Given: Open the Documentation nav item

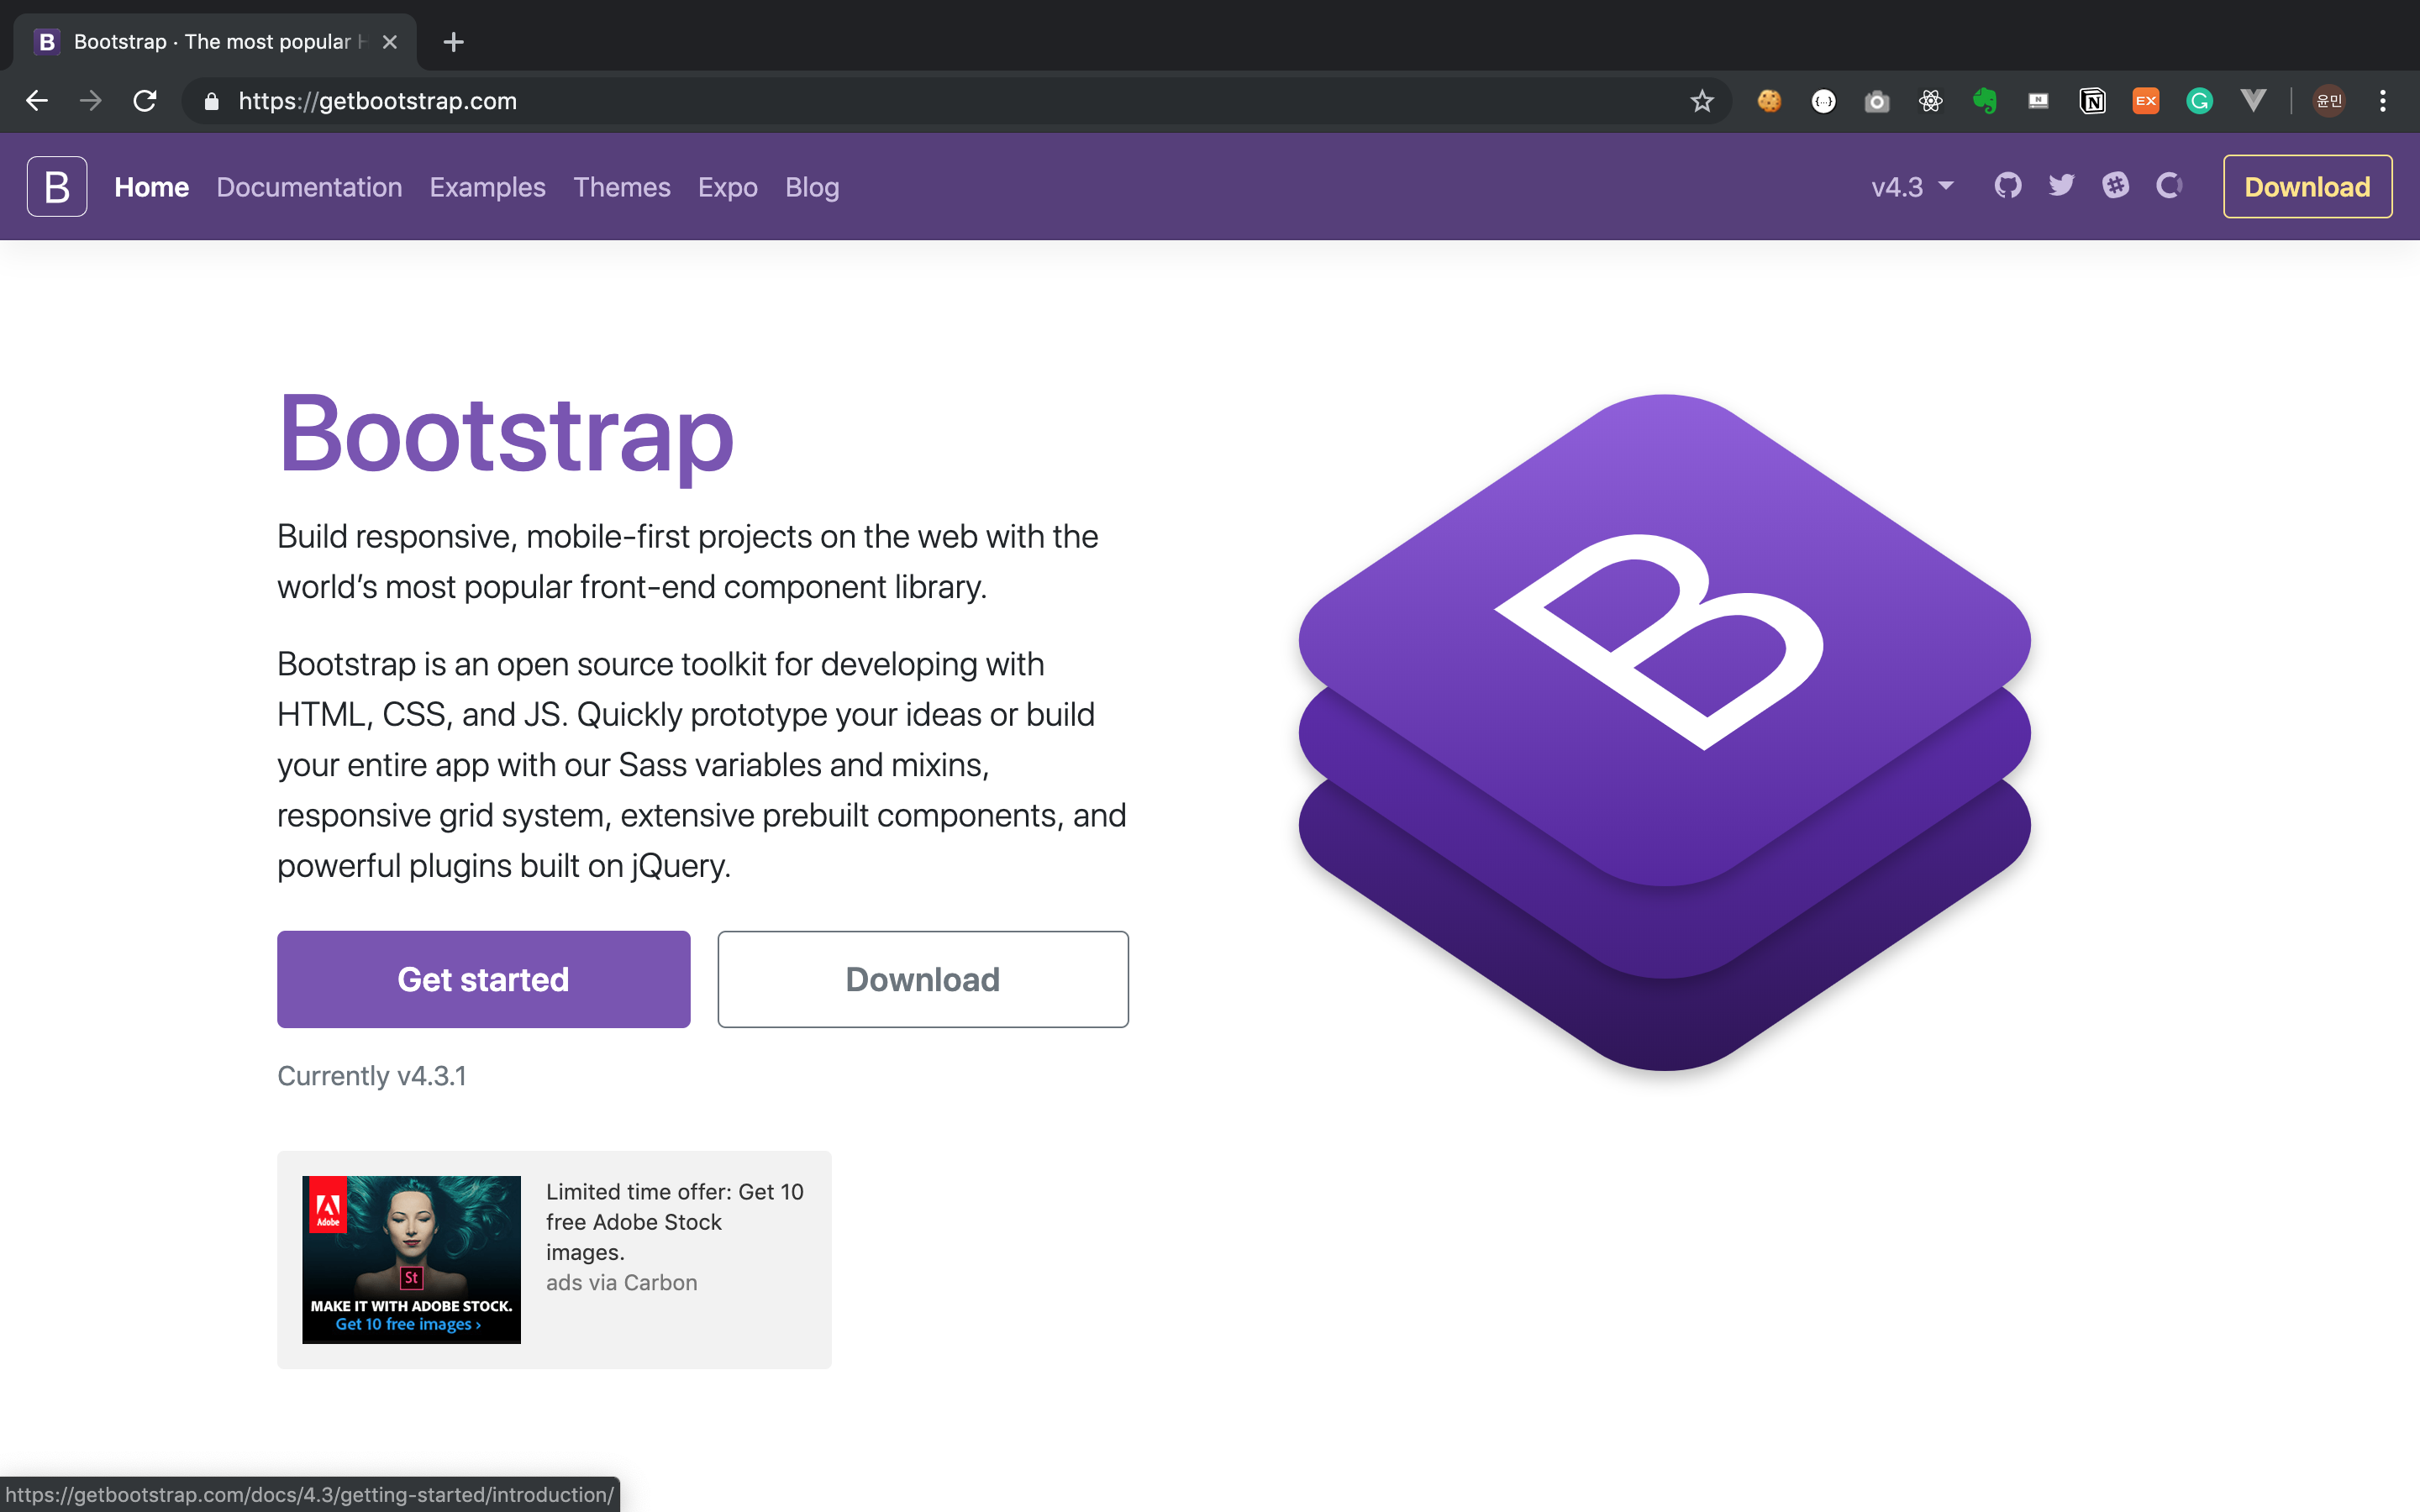Looking at the screenshot, I should point(309,187).
